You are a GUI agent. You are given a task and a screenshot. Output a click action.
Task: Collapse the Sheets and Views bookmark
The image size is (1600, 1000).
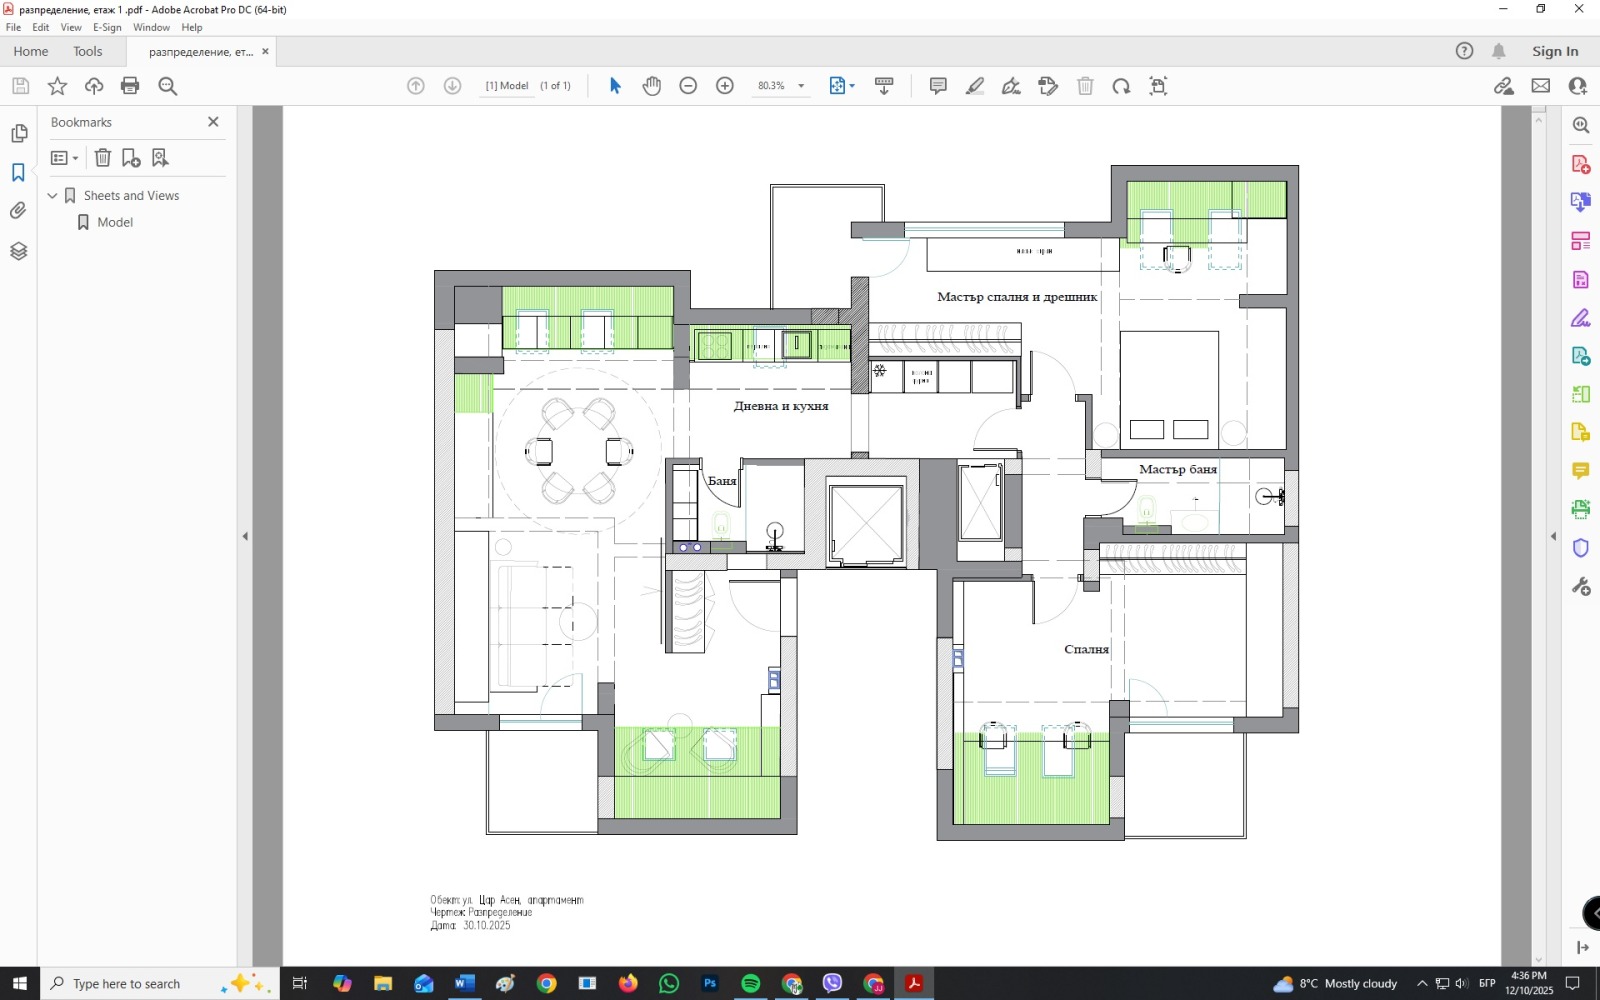53,196
